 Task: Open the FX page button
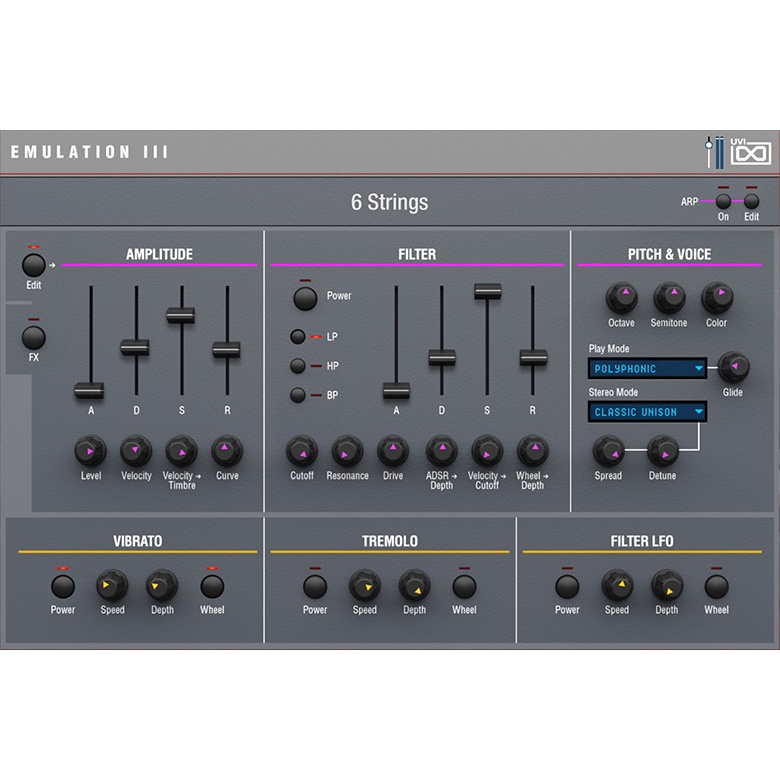[33, 338]
